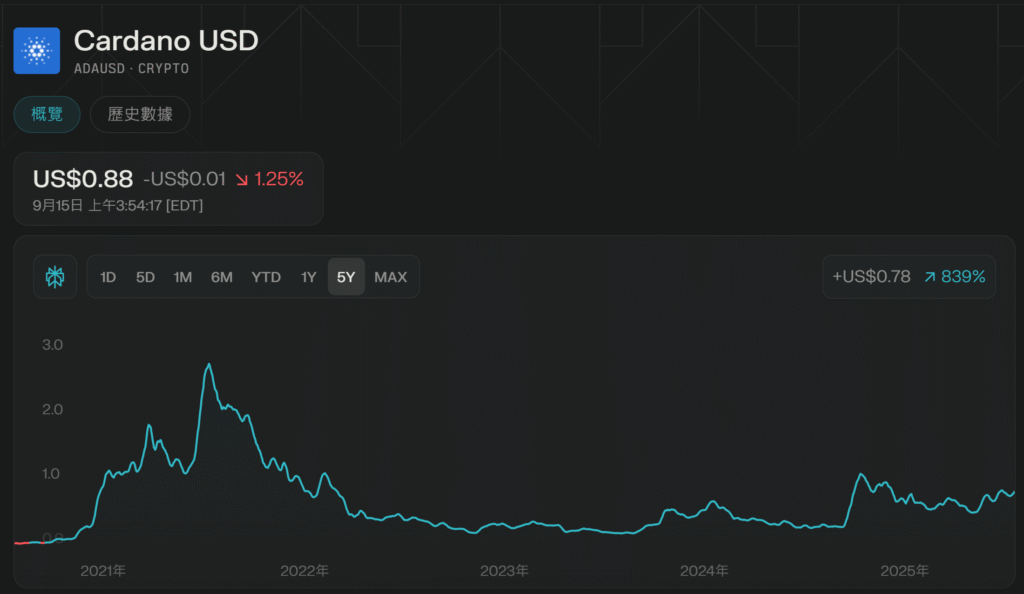Image resolution: width=1024 pixels, height=594 pixels.
Task: Click the ADAUSD · CRYPTO ticker label
Action: click(131, 69)
